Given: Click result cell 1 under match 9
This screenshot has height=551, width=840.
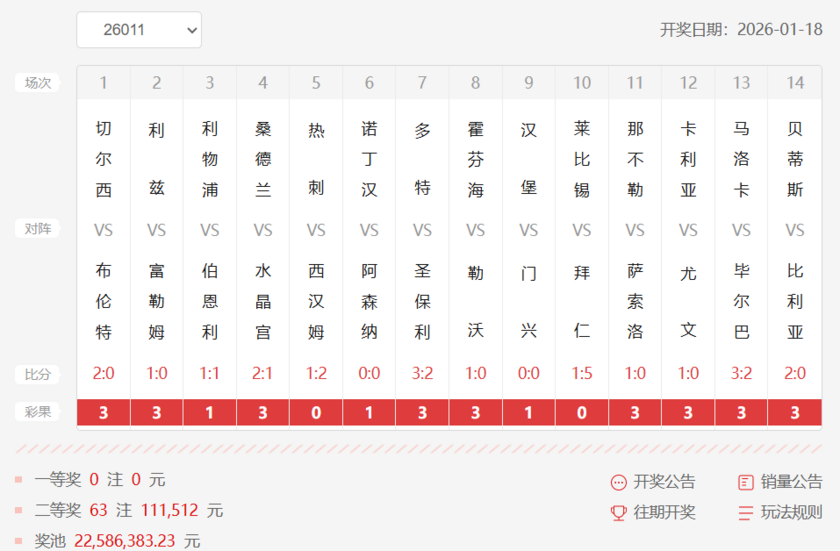Looking at the screenshot, I should [x=529, y=412].
